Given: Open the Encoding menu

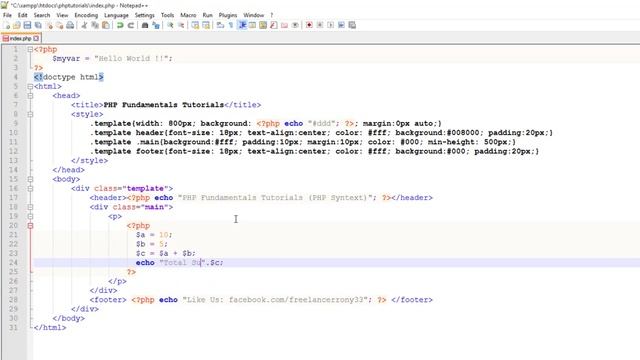Looking at the screenshot, I should [86, 15].
